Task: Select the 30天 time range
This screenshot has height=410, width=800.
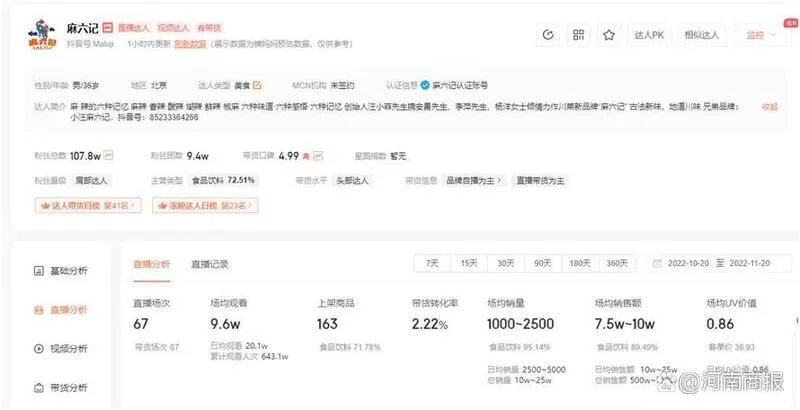Action: click(506, 264)
